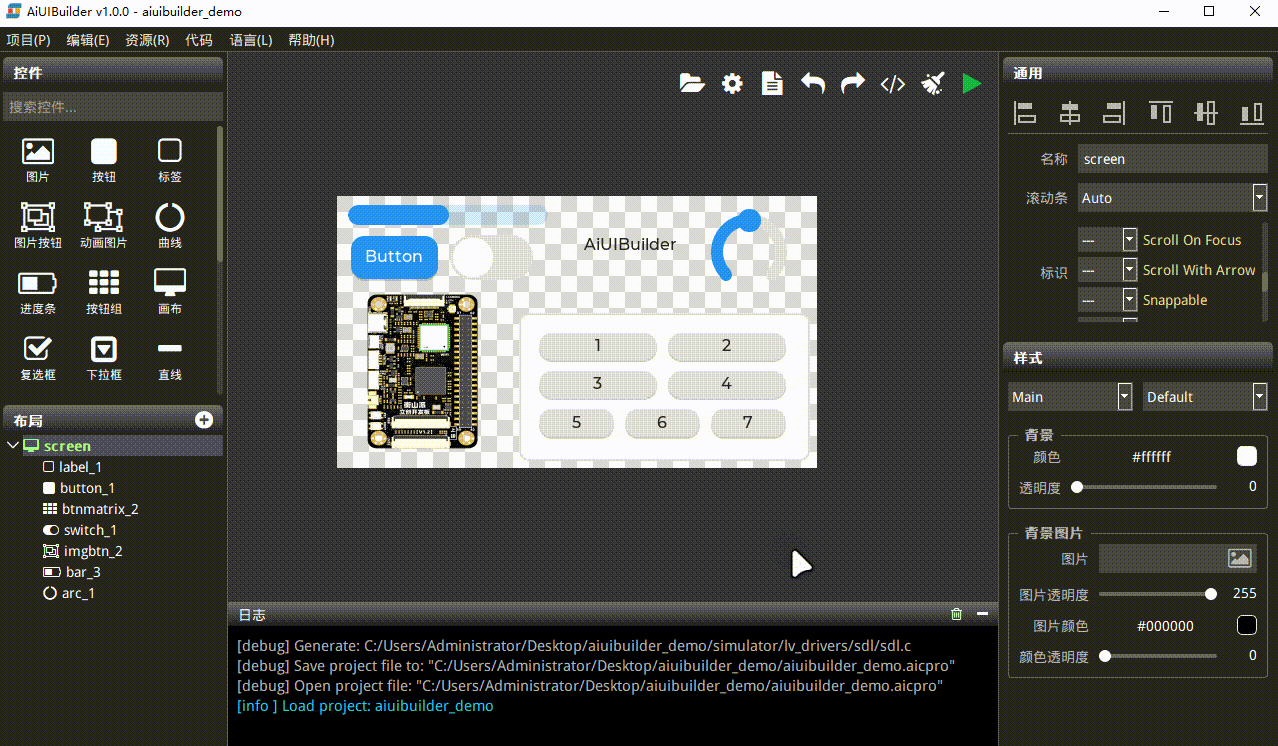Add new screen with plus icon
The width and height of the screenshot is (1278, 746).
(204, 420)
